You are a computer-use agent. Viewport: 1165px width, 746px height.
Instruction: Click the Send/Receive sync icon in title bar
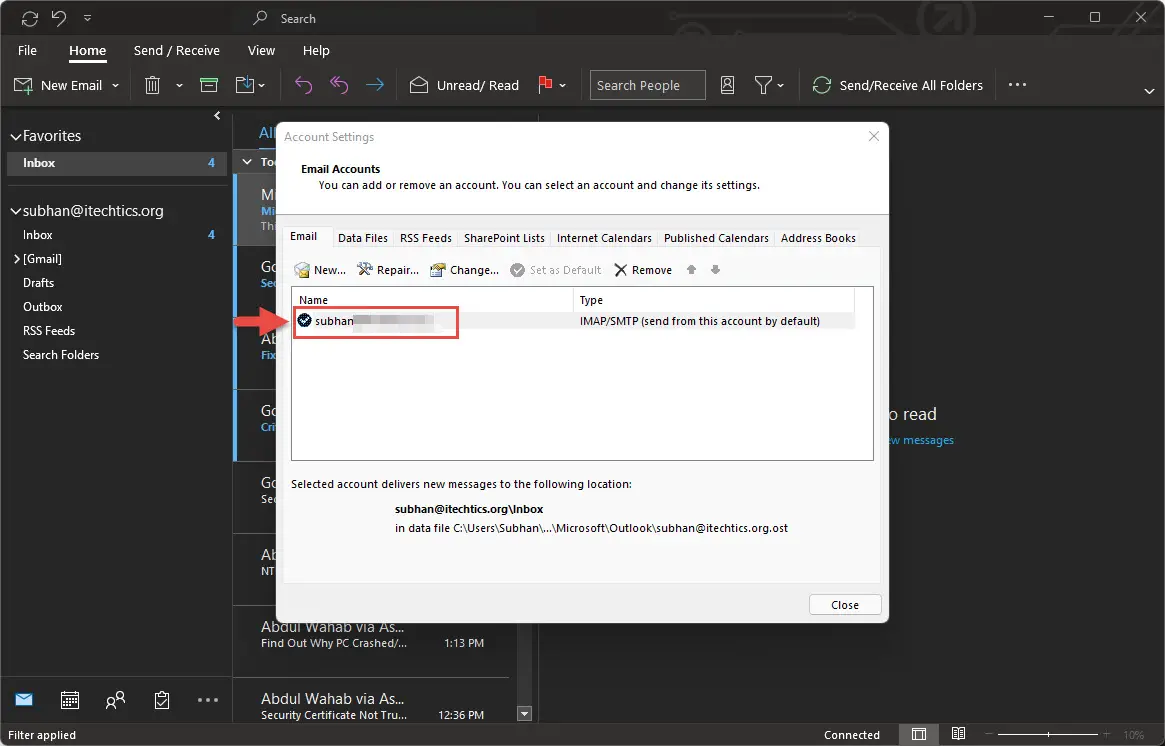pos(30,18)
